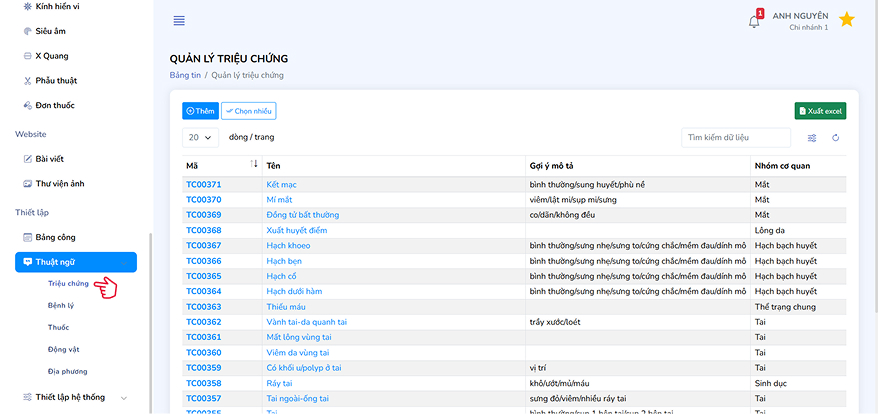Image resolution: width=878 pixels, height=414 pixels.
Task: Open X Quang in sidebar
Action: 51,56
